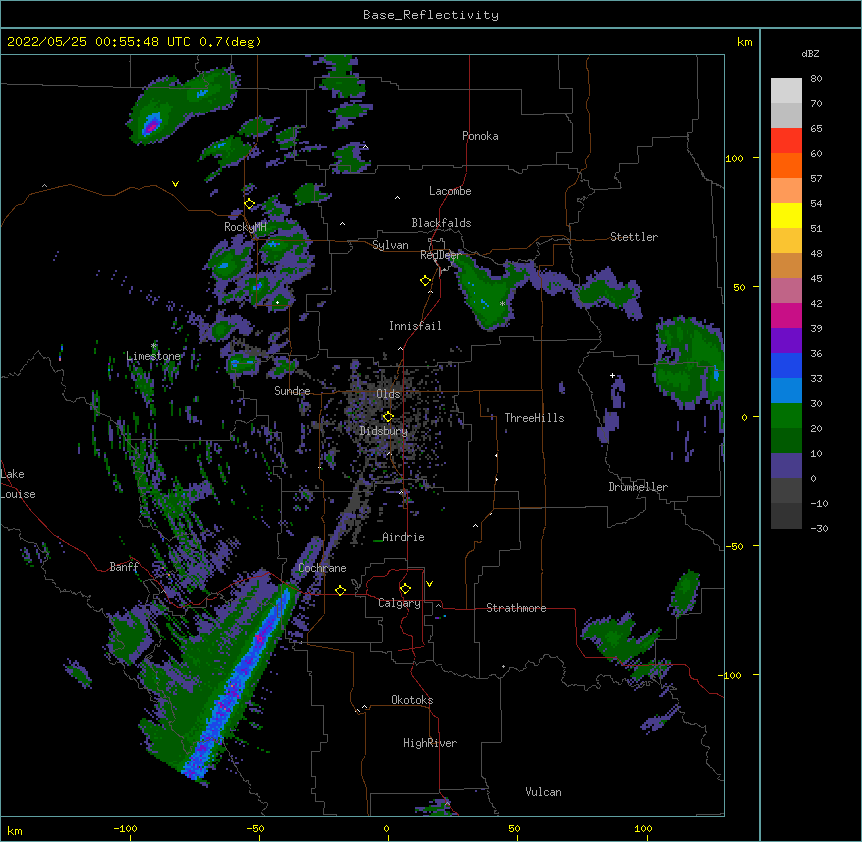Click the Strathmore label

pyautogui.click(x=516, y=608)
